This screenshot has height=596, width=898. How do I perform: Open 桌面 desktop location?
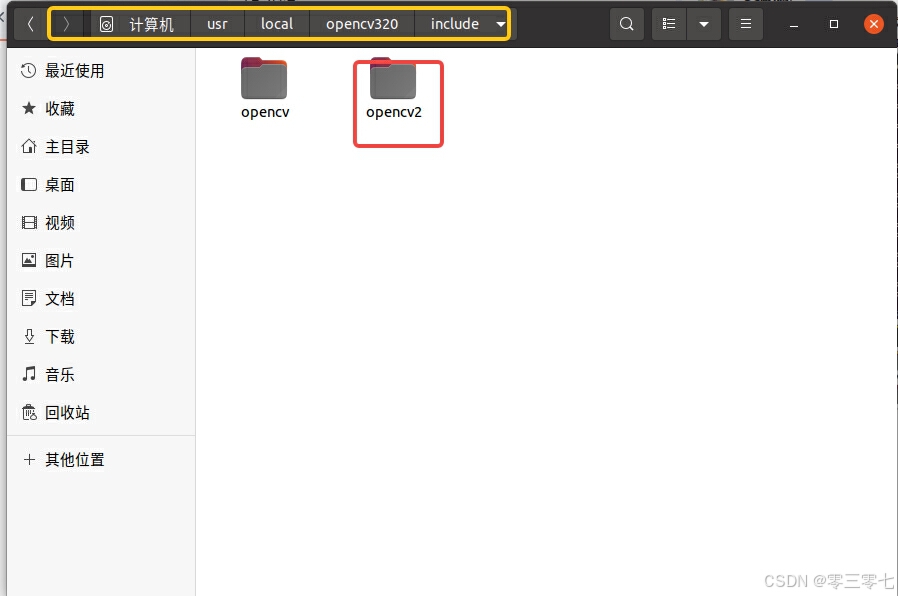[x=101, y=185]
